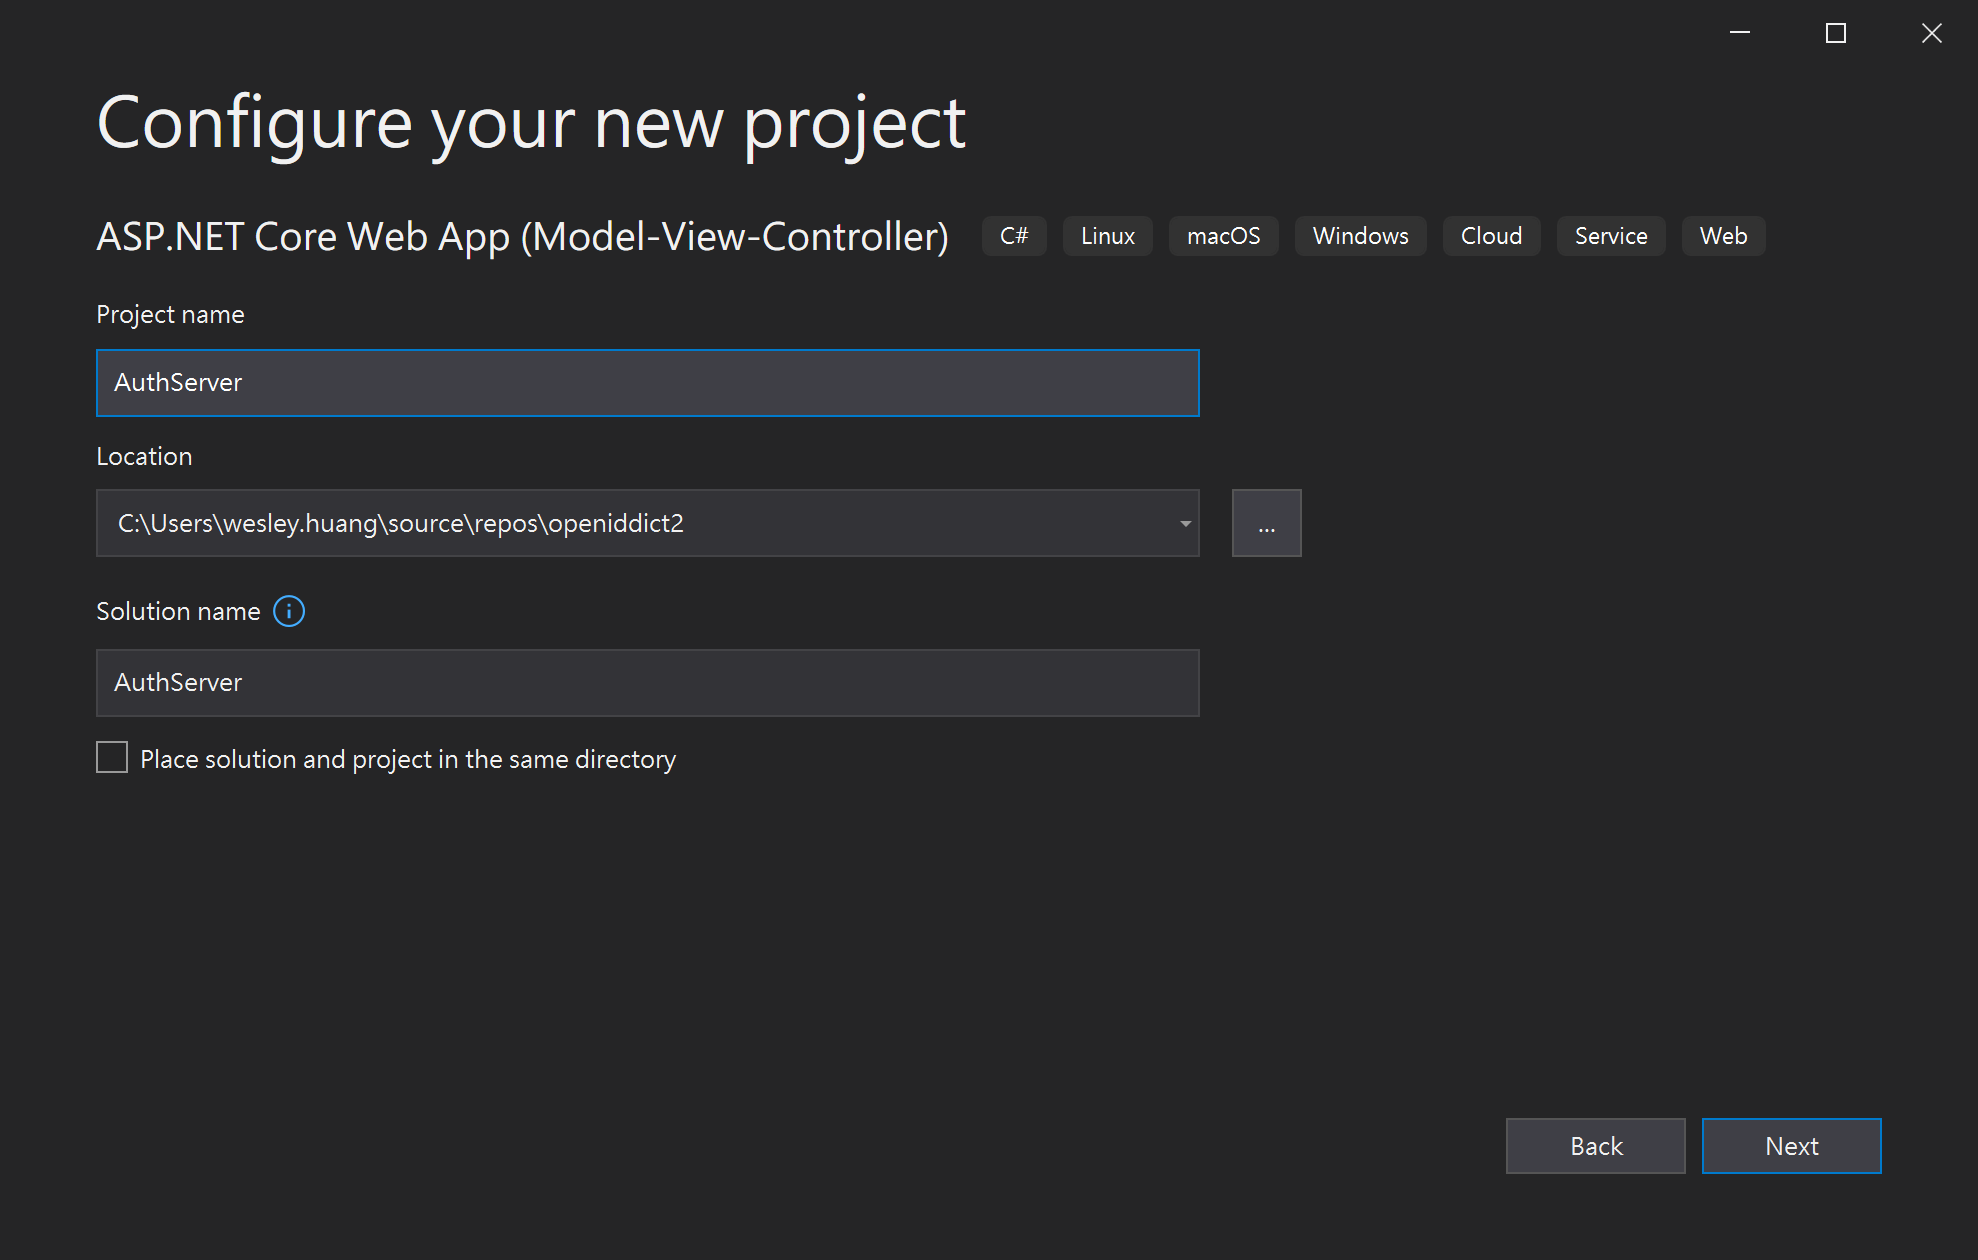Click the C# tag
Screen dimensions: 1978x1260
pos(1014,236)
